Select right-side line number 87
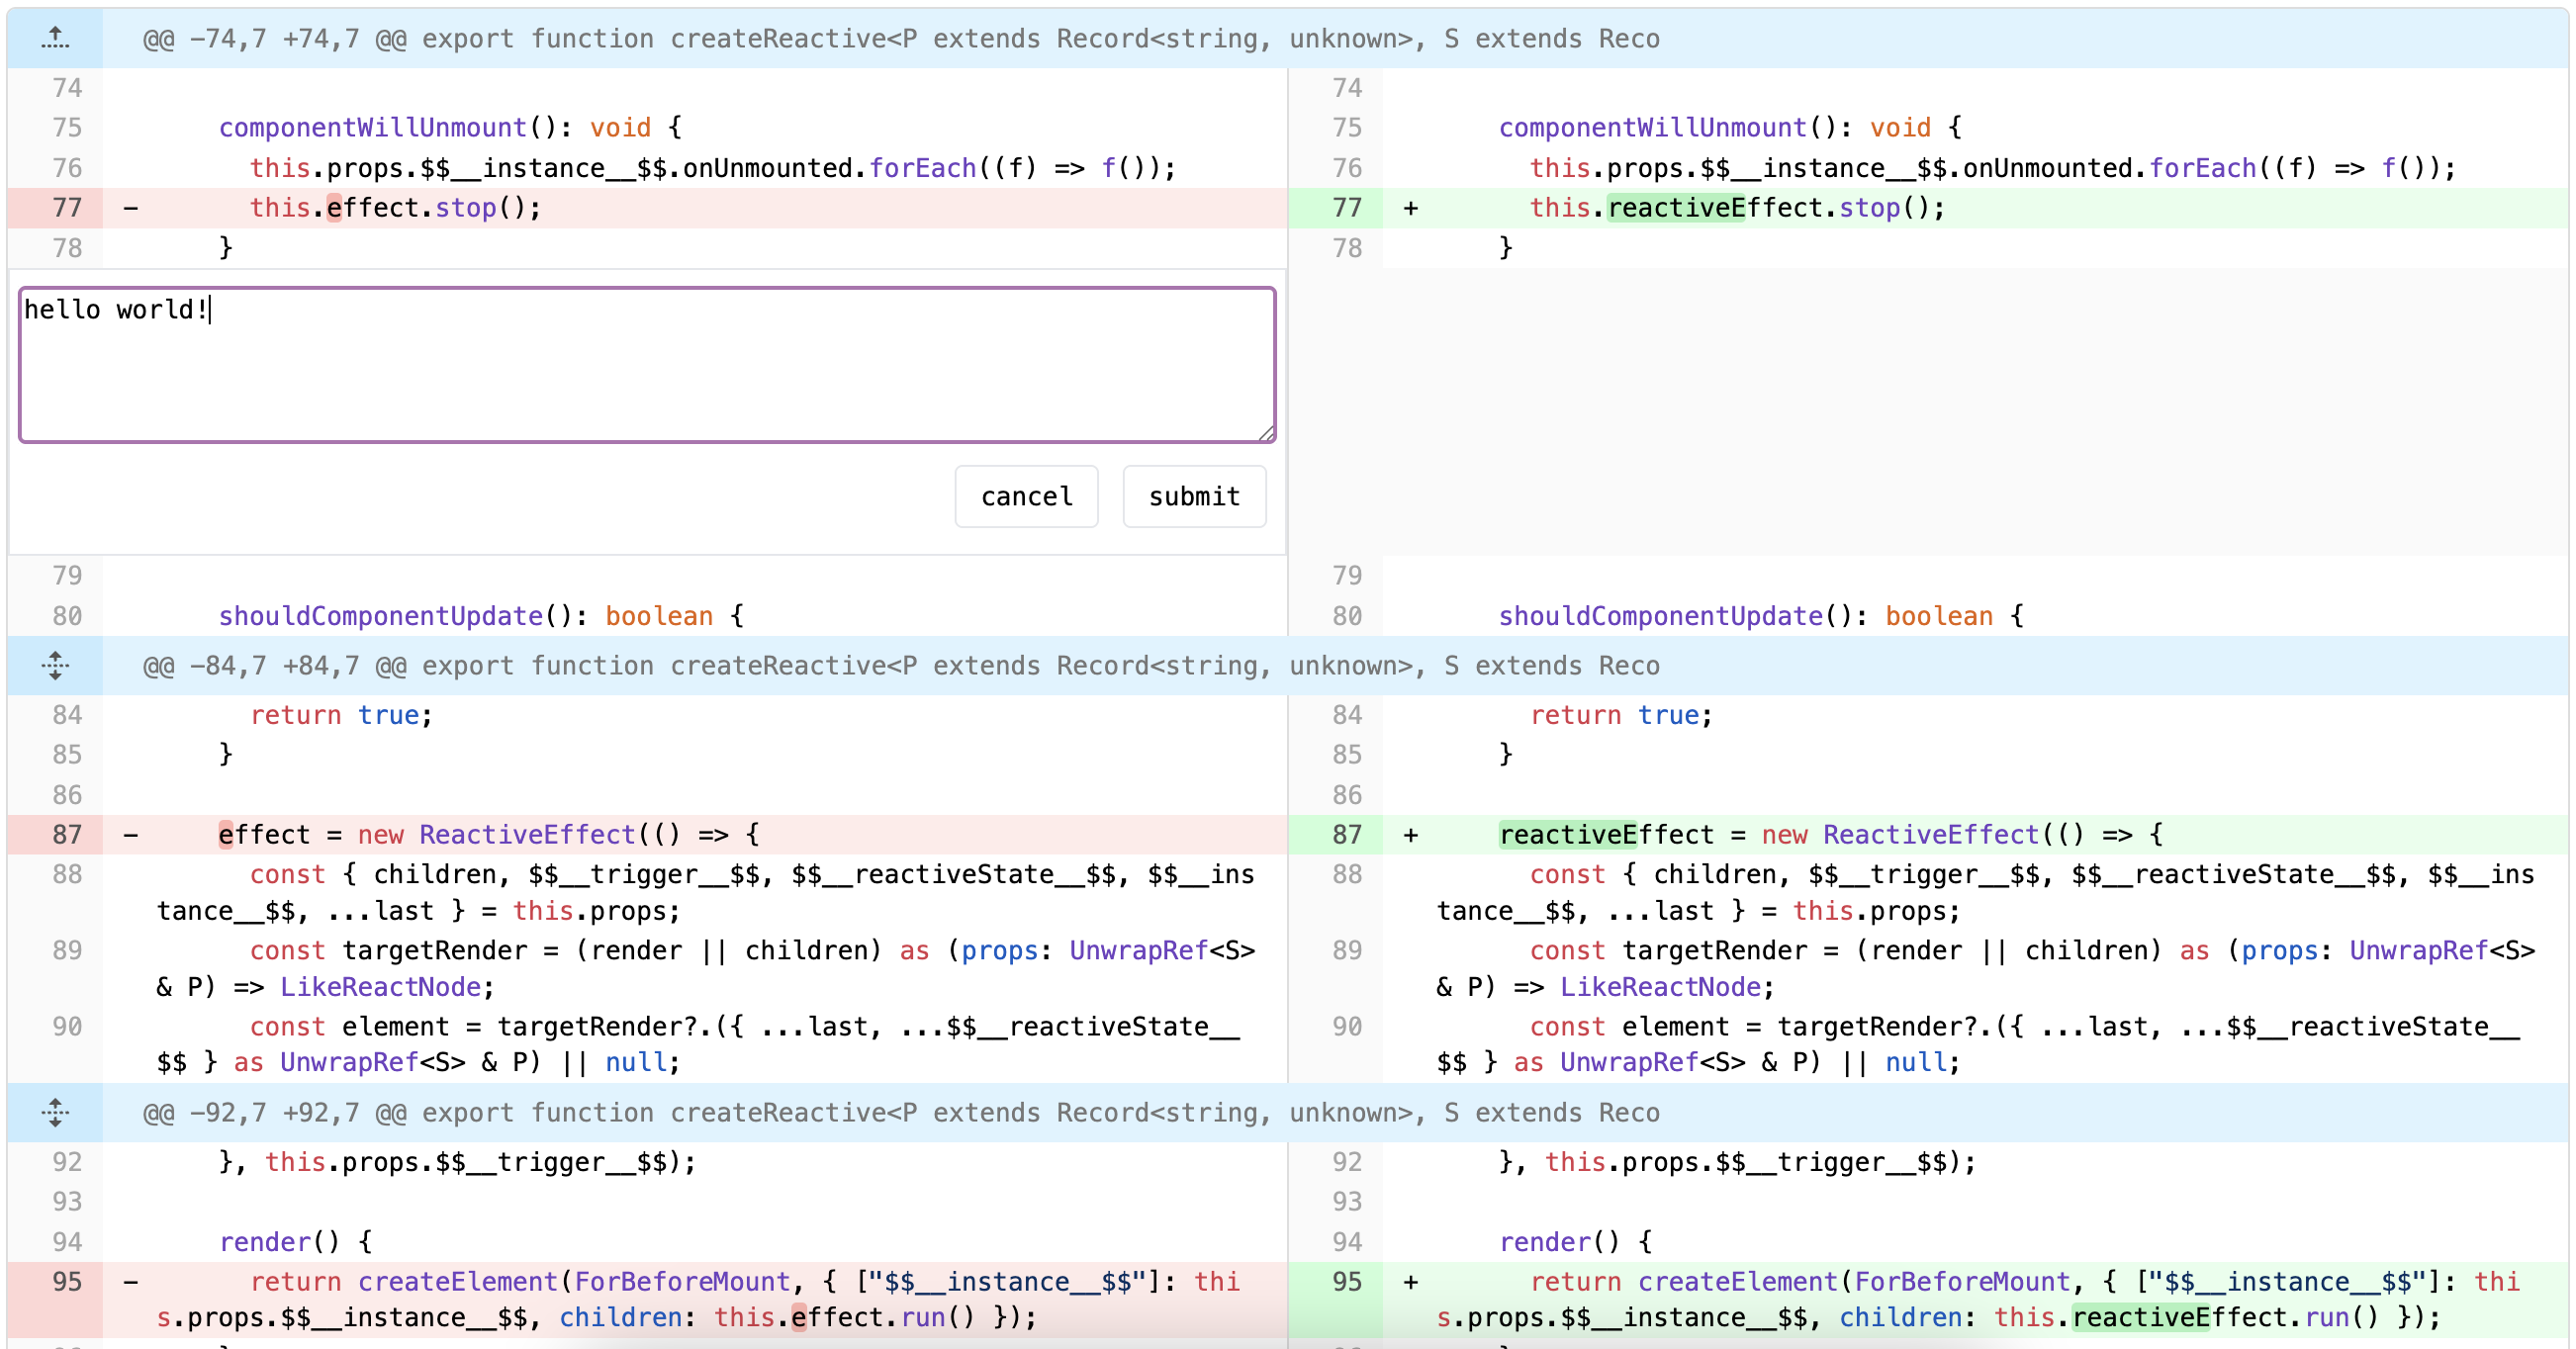The height and width of the screenshot is (1349, 2576). (x=1346, y=835)
